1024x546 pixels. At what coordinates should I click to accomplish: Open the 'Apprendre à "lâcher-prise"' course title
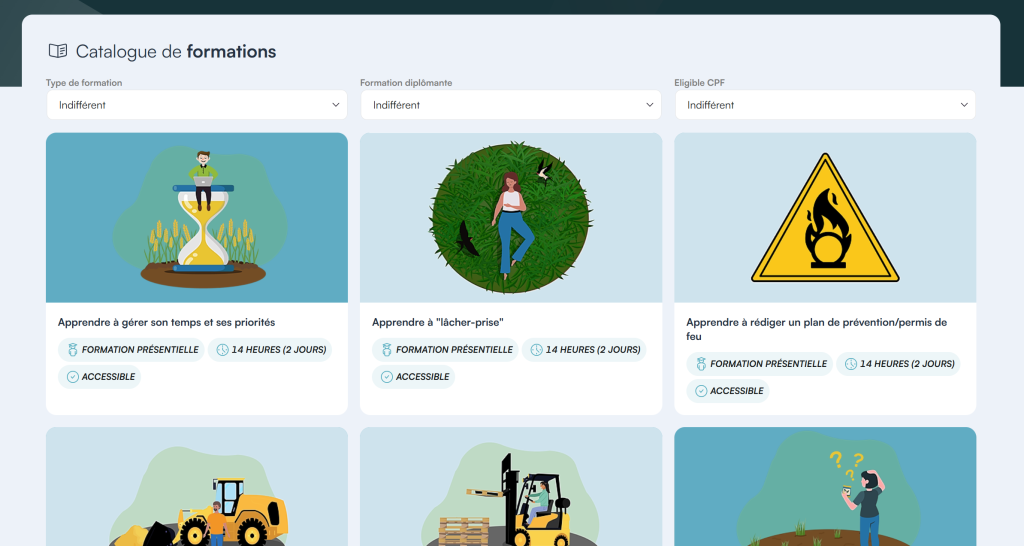(x=438, y=323)
